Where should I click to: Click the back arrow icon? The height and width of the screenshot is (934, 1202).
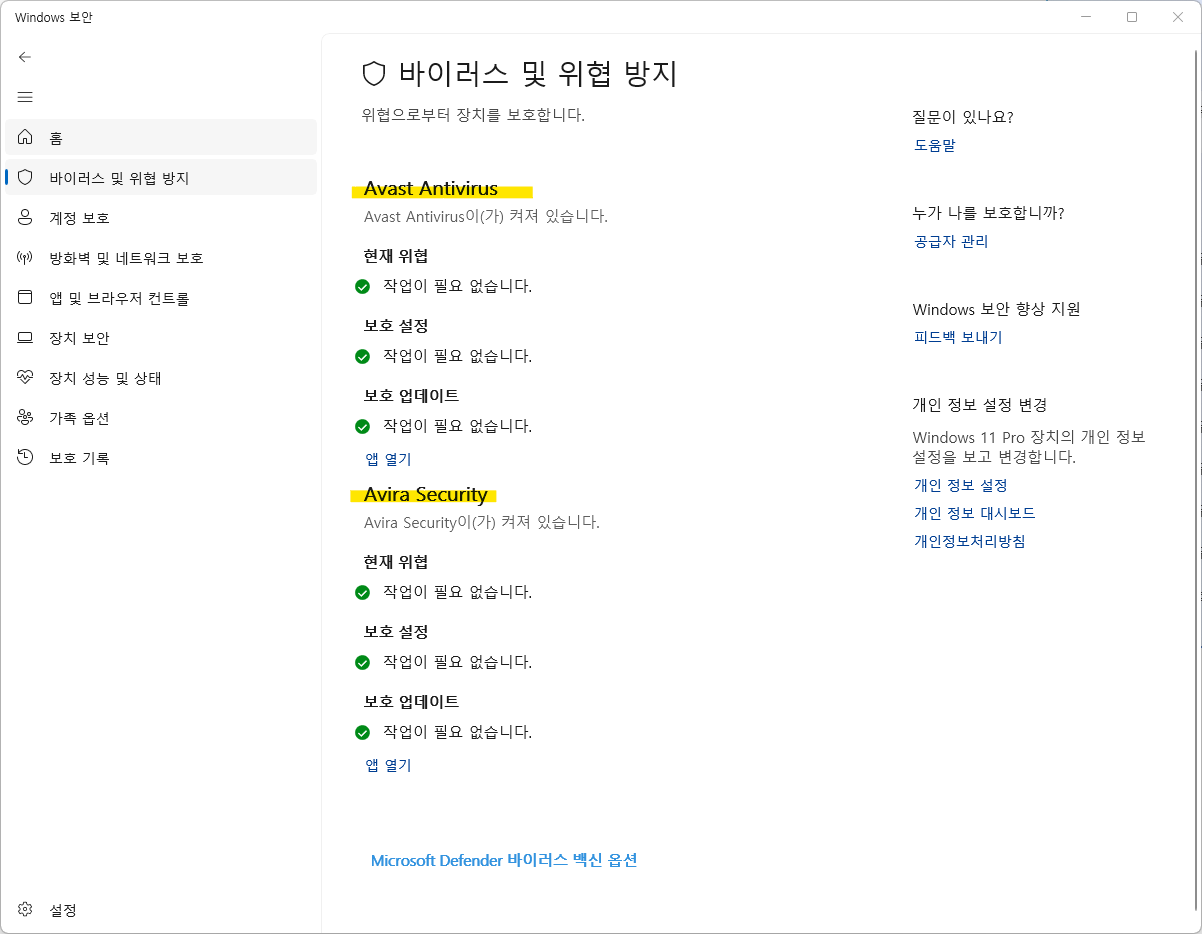coord(25,57)
